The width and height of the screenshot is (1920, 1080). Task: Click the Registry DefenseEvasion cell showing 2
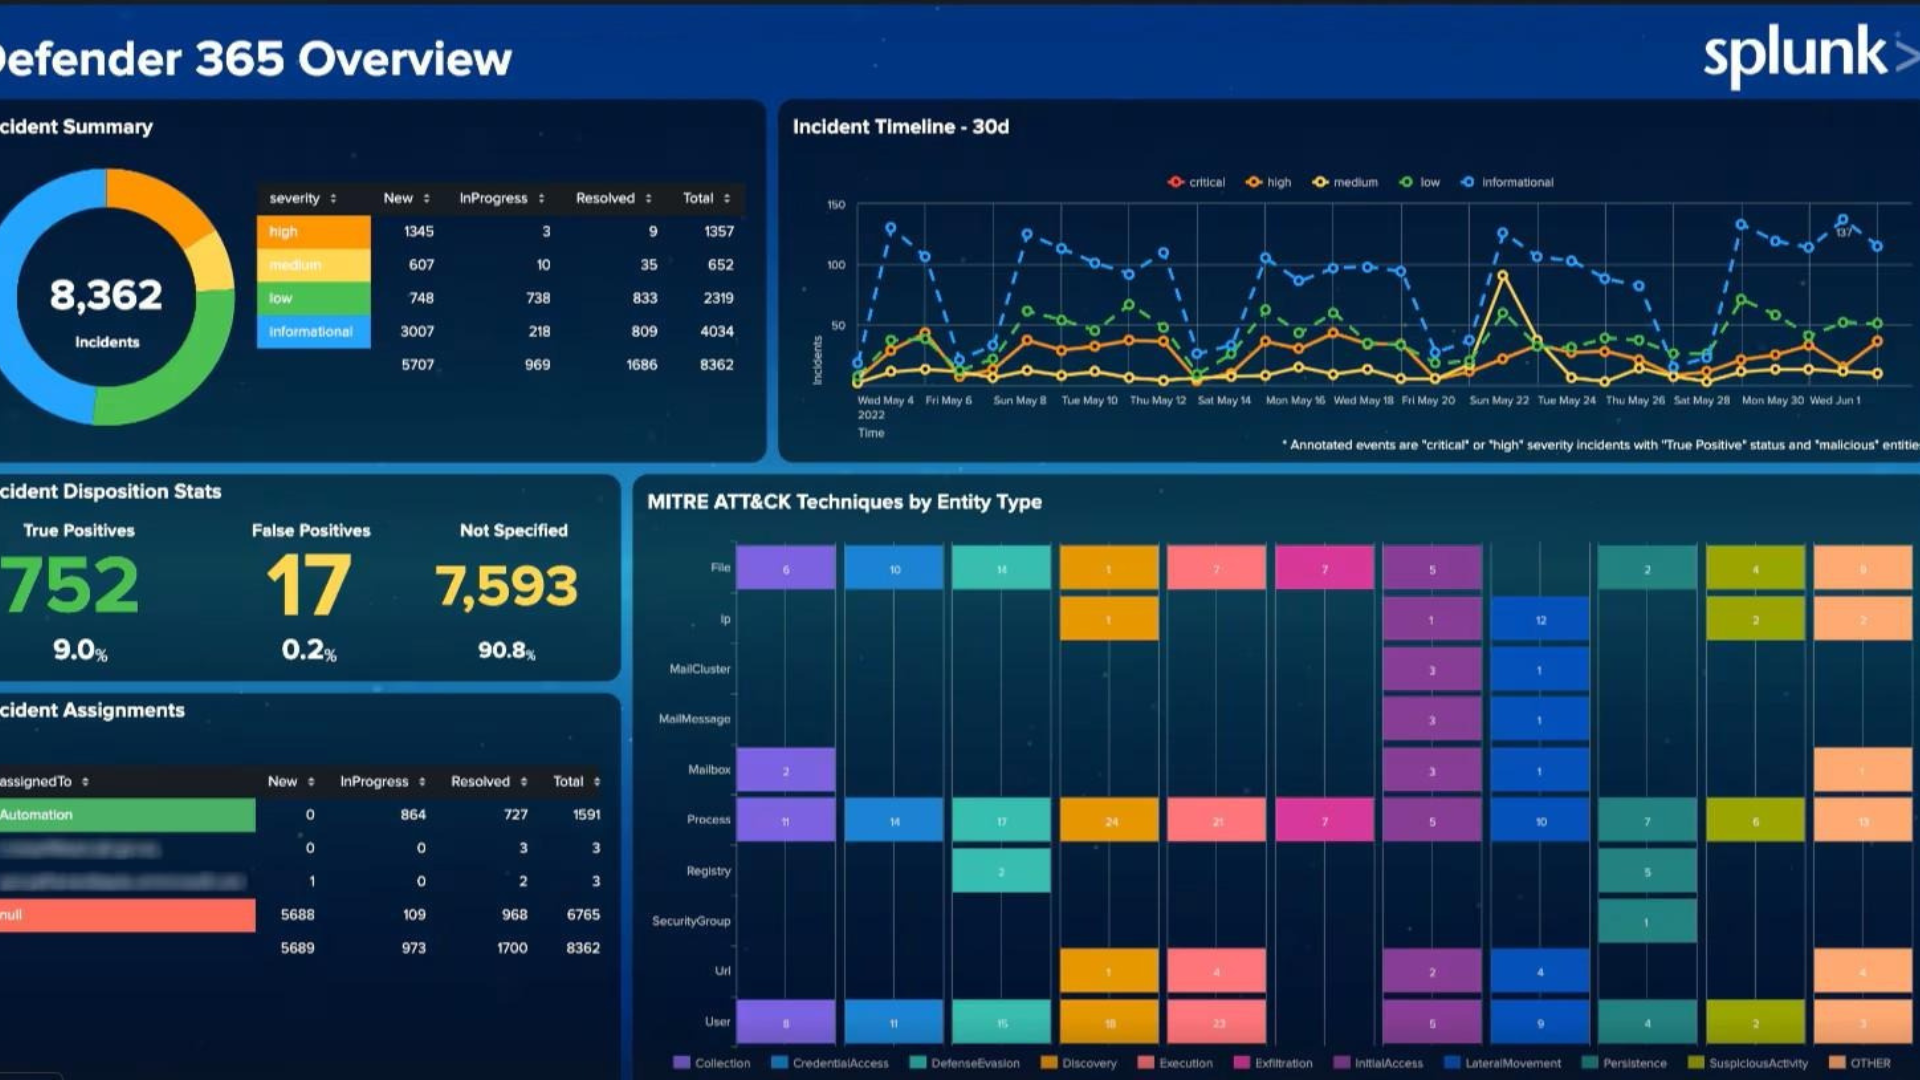click(x=1001, y=870)
